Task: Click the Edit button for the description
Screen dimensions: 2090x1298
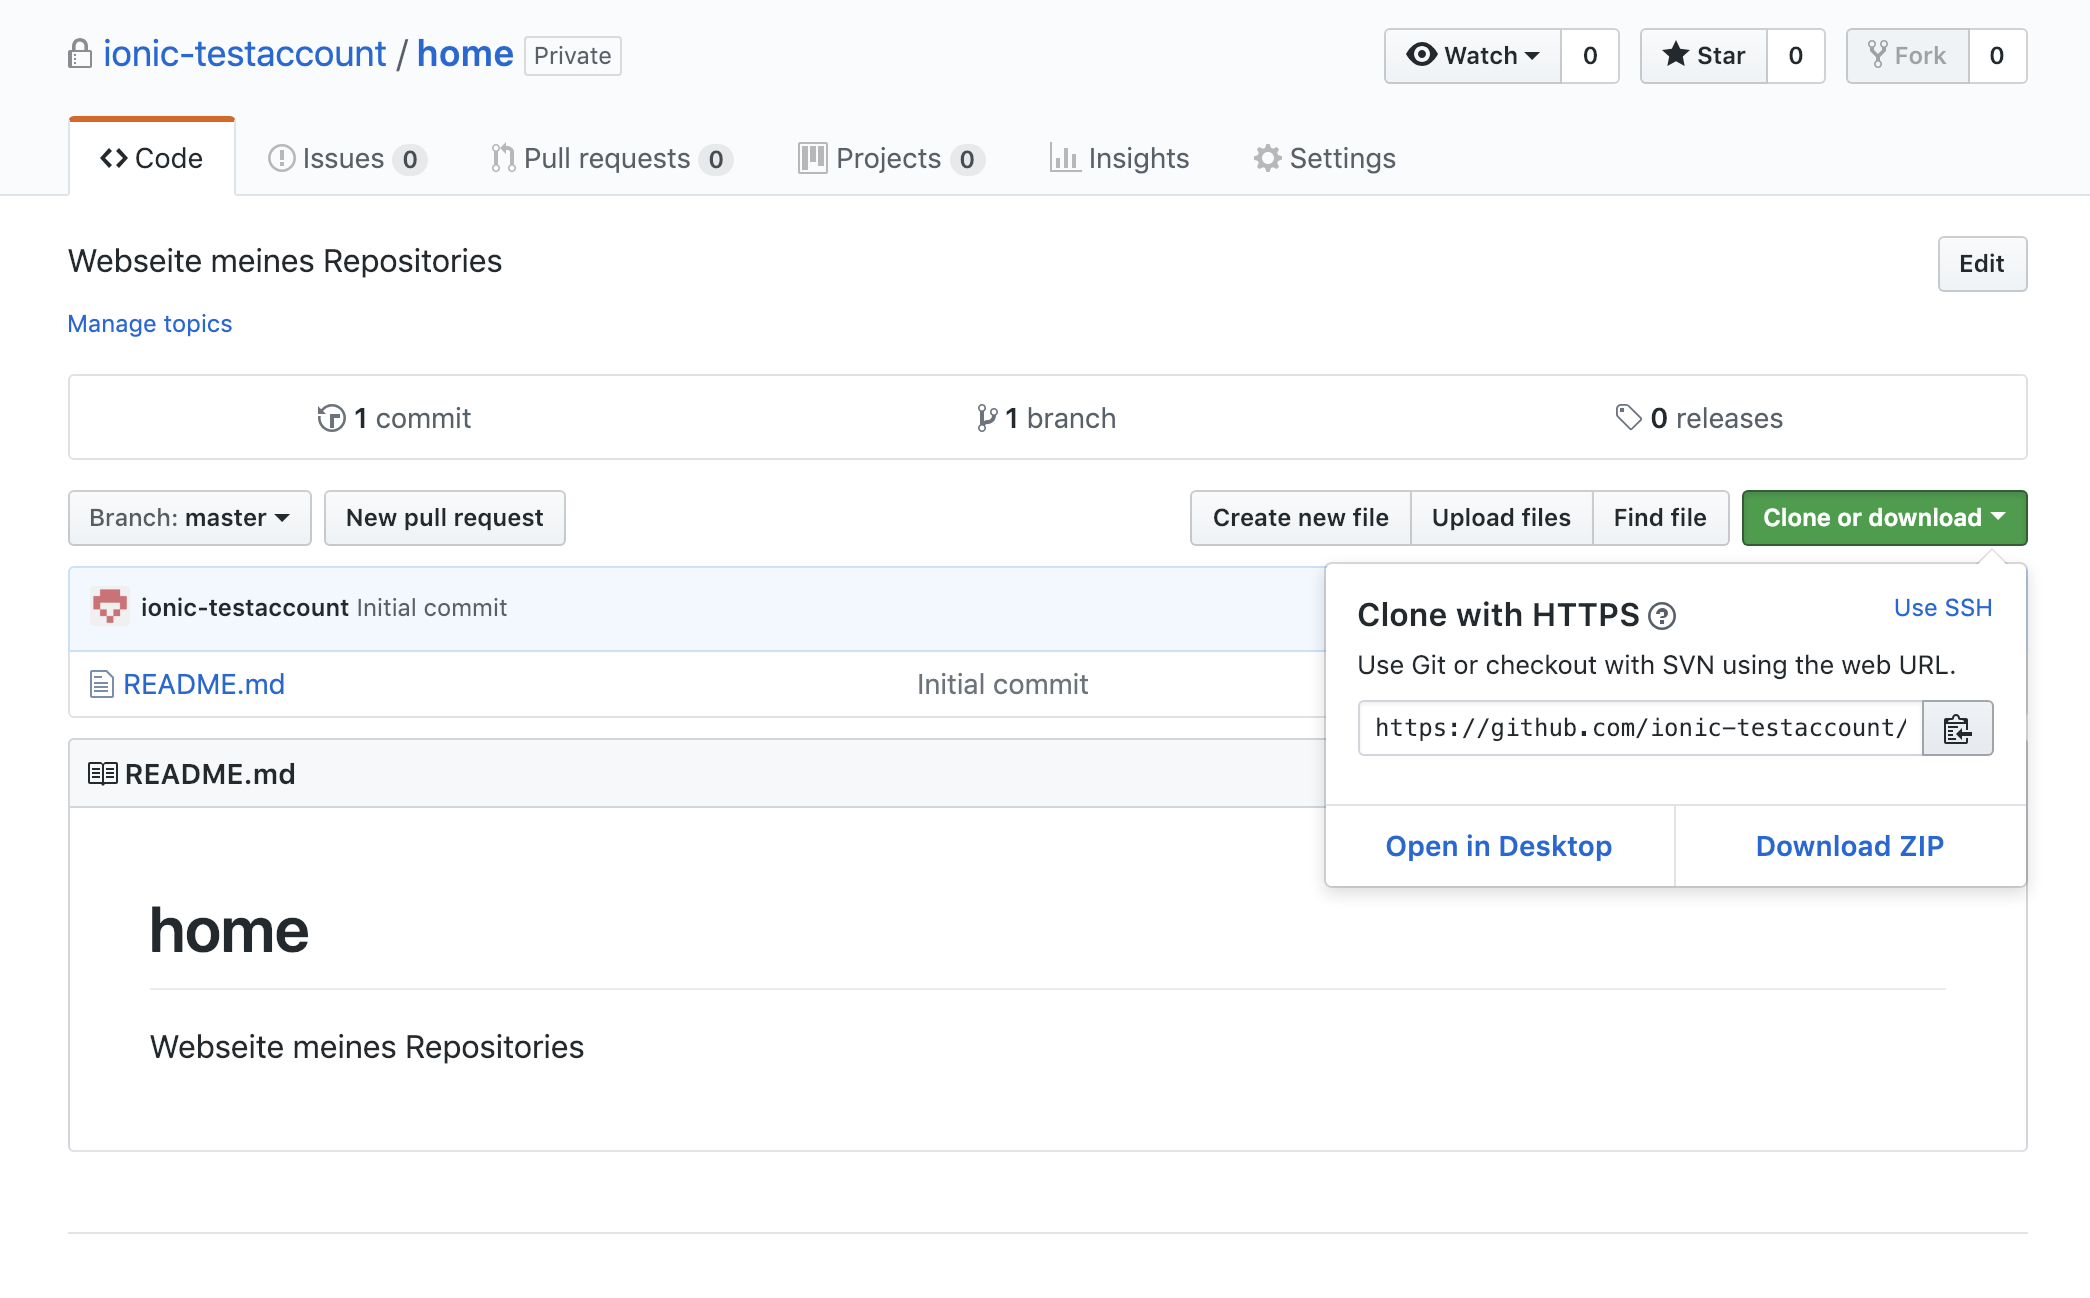Action: coord(1981,264)
